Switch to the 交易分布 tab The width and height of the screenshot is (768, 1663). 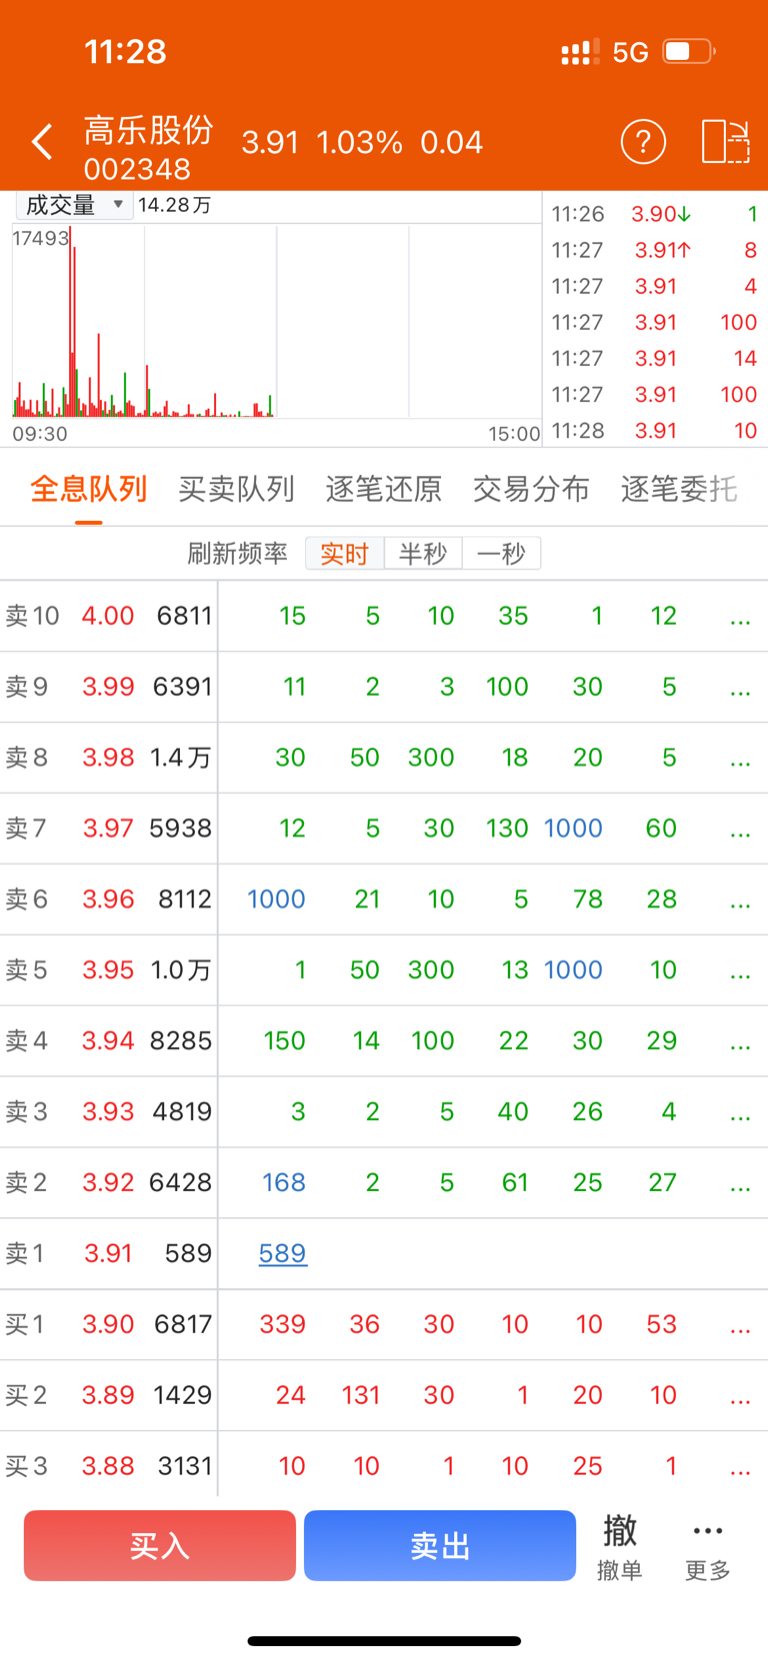(531, 489)
